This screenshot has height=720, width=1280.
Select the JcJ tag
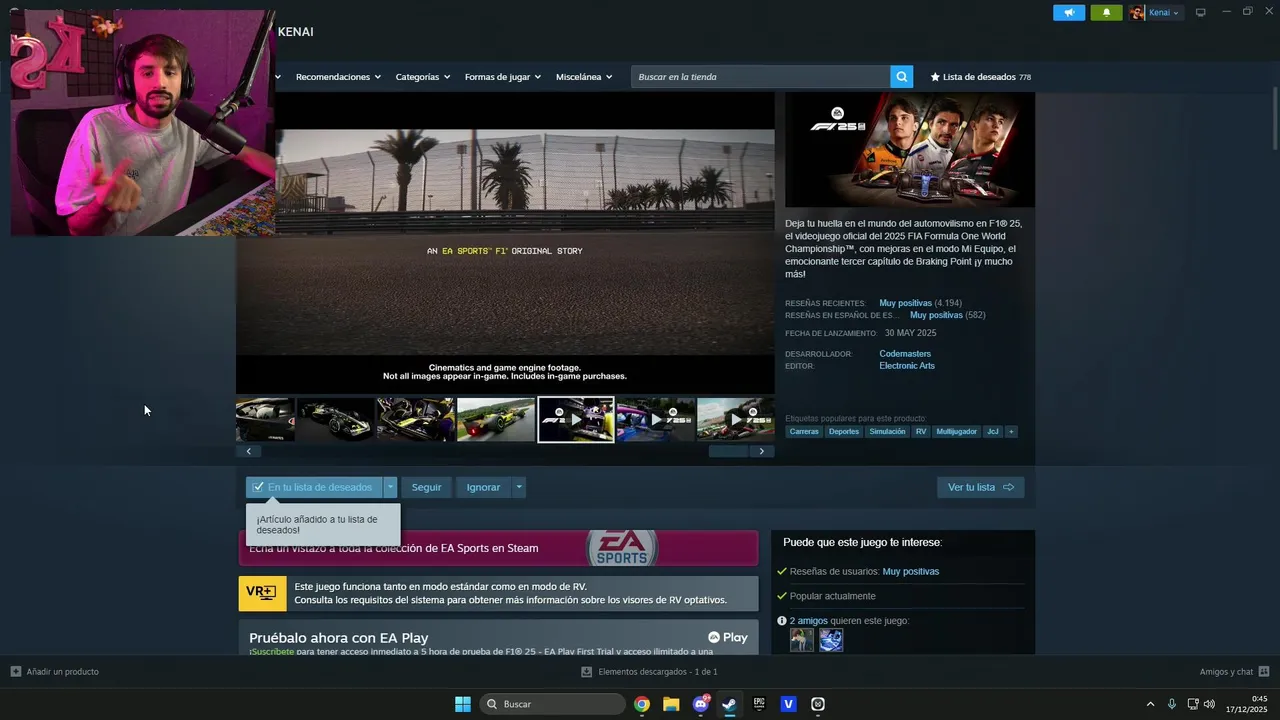pos(993,432)
